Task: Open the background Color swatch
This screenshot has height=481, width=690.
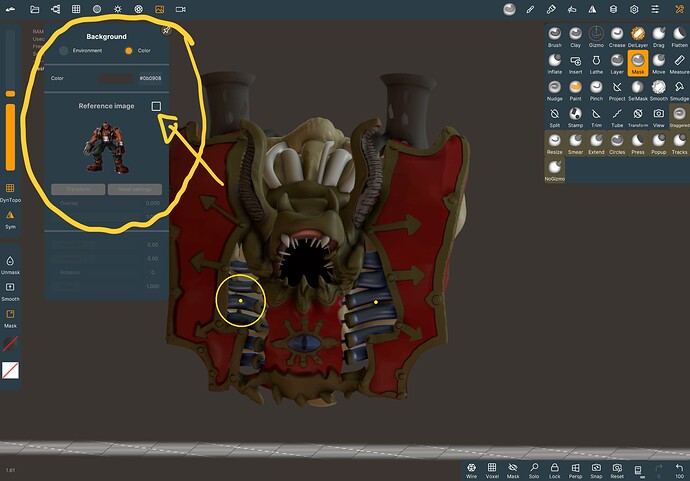Action: click(116, 78)
